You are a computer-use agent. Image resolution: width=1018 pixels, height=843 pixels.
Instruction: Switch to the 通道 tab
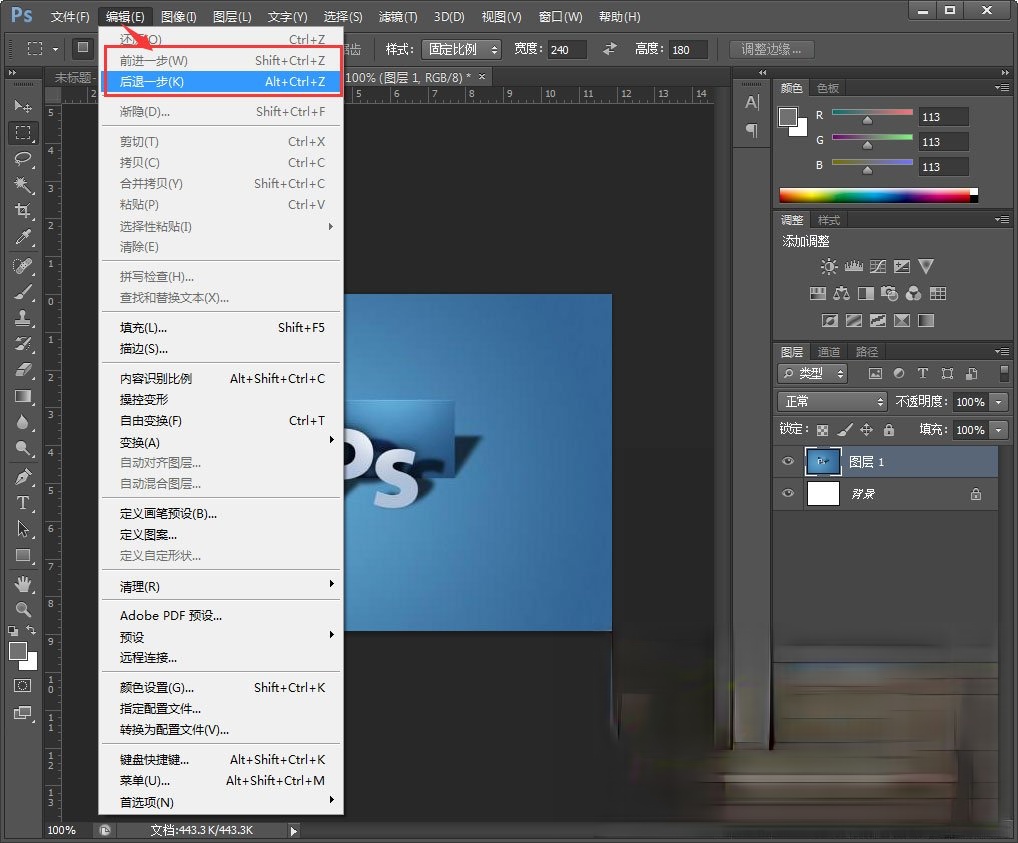829,351
